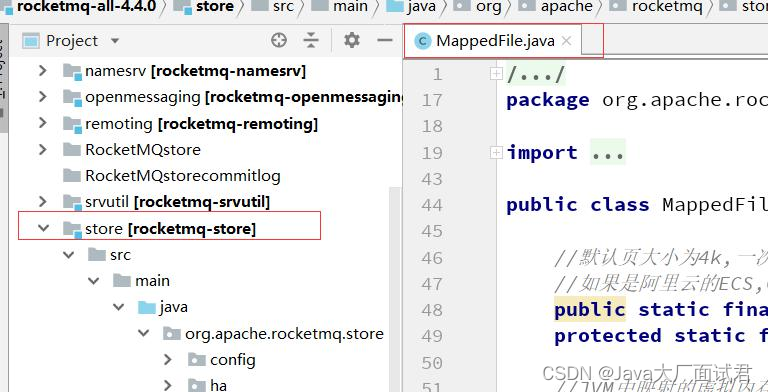Expand the RocketMQstore folder

43,149
